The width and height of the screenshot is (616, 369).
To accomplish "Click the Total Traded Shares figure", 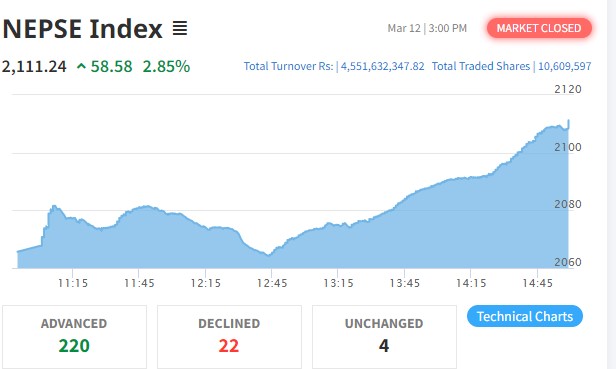I will [x=565, y=66].
